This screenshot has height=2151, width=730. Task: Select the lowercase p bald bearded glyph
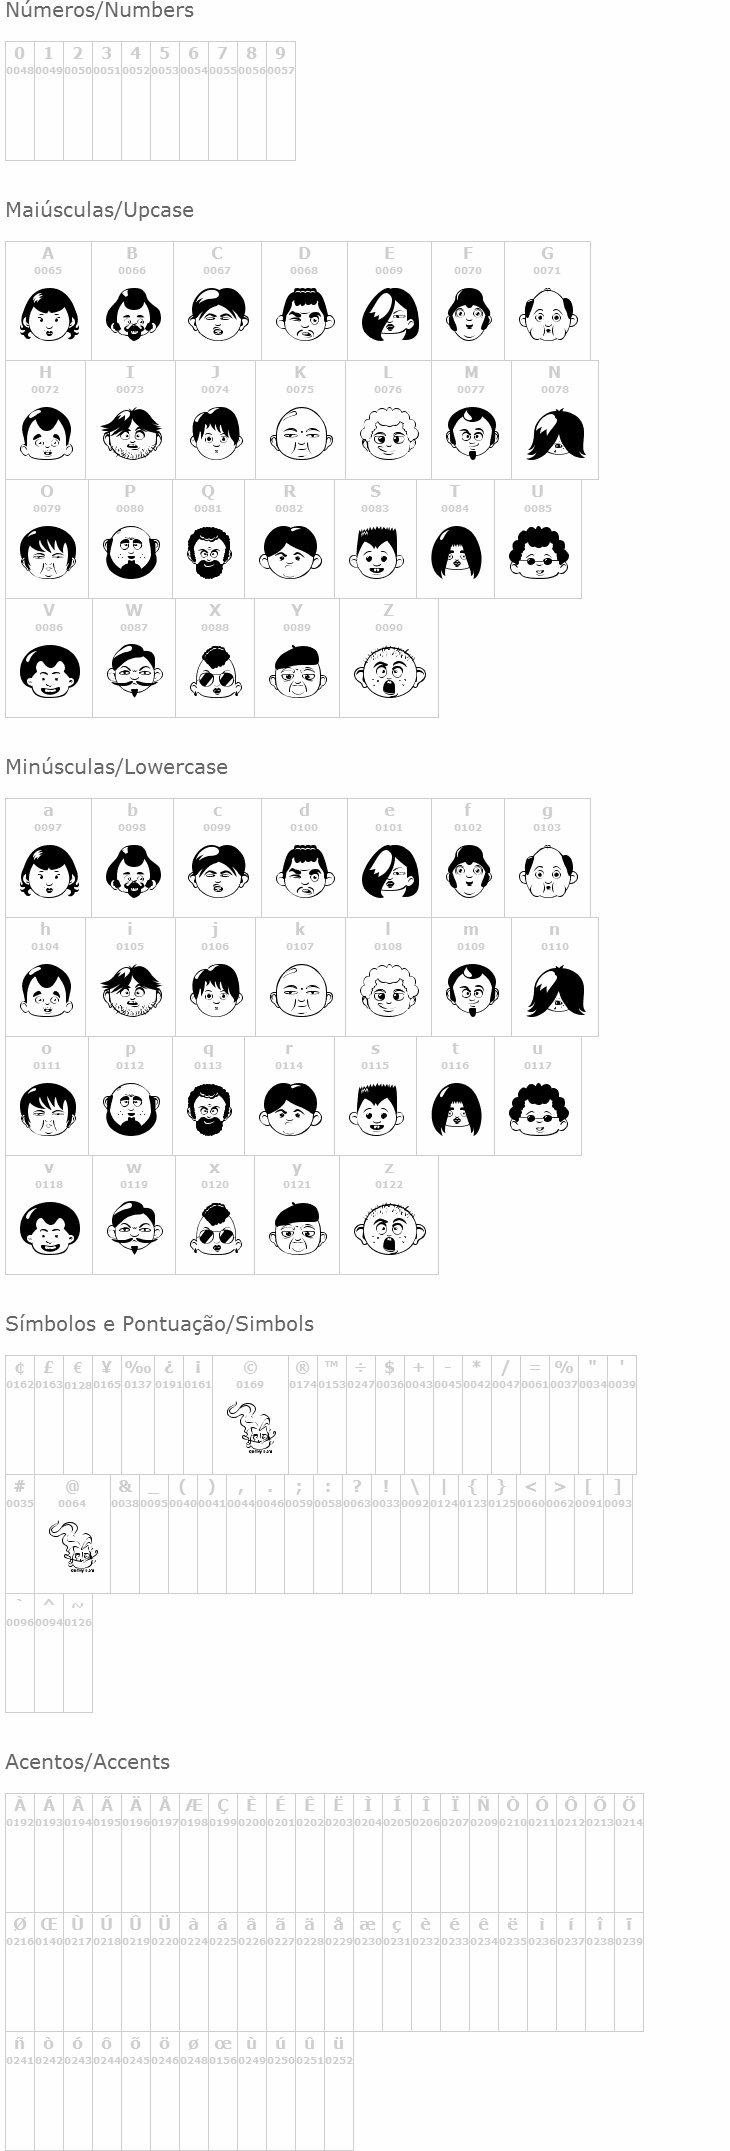tap(130, 1109)
